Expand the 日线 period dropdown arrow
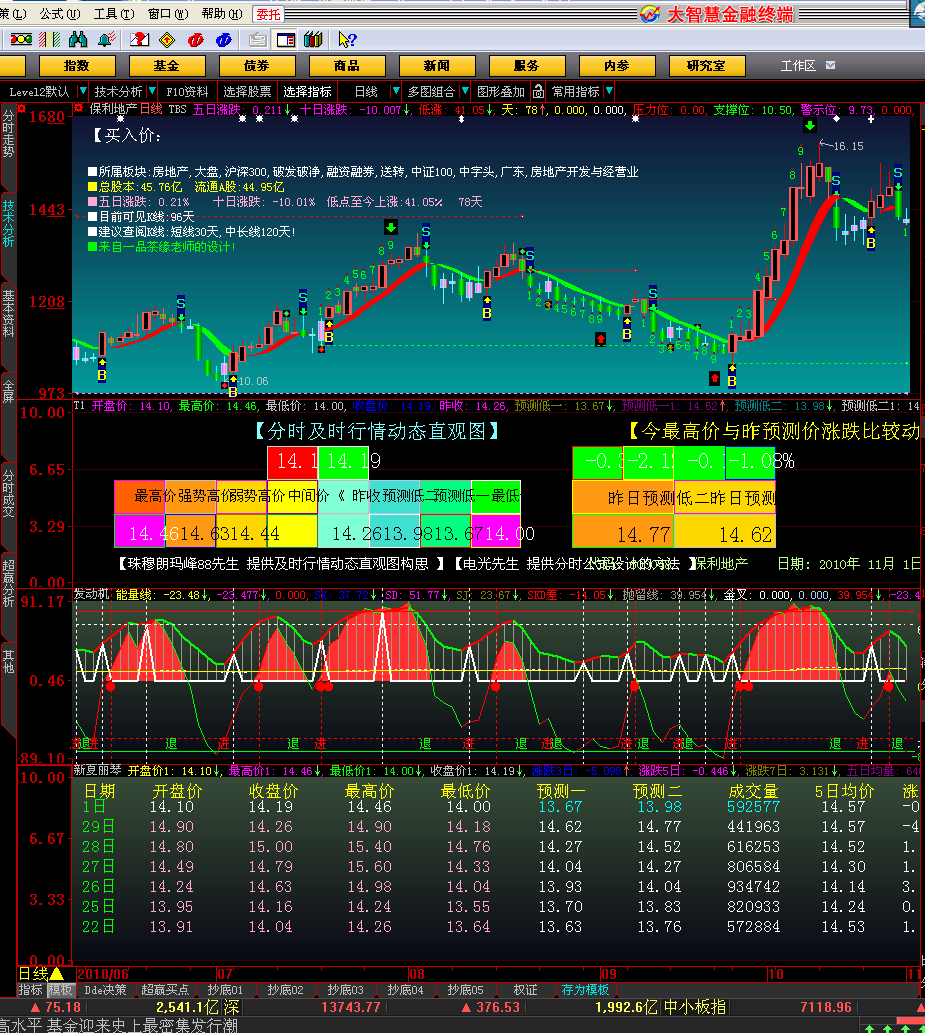Viewport: 925px width, 1033px height. click(395, 91)
